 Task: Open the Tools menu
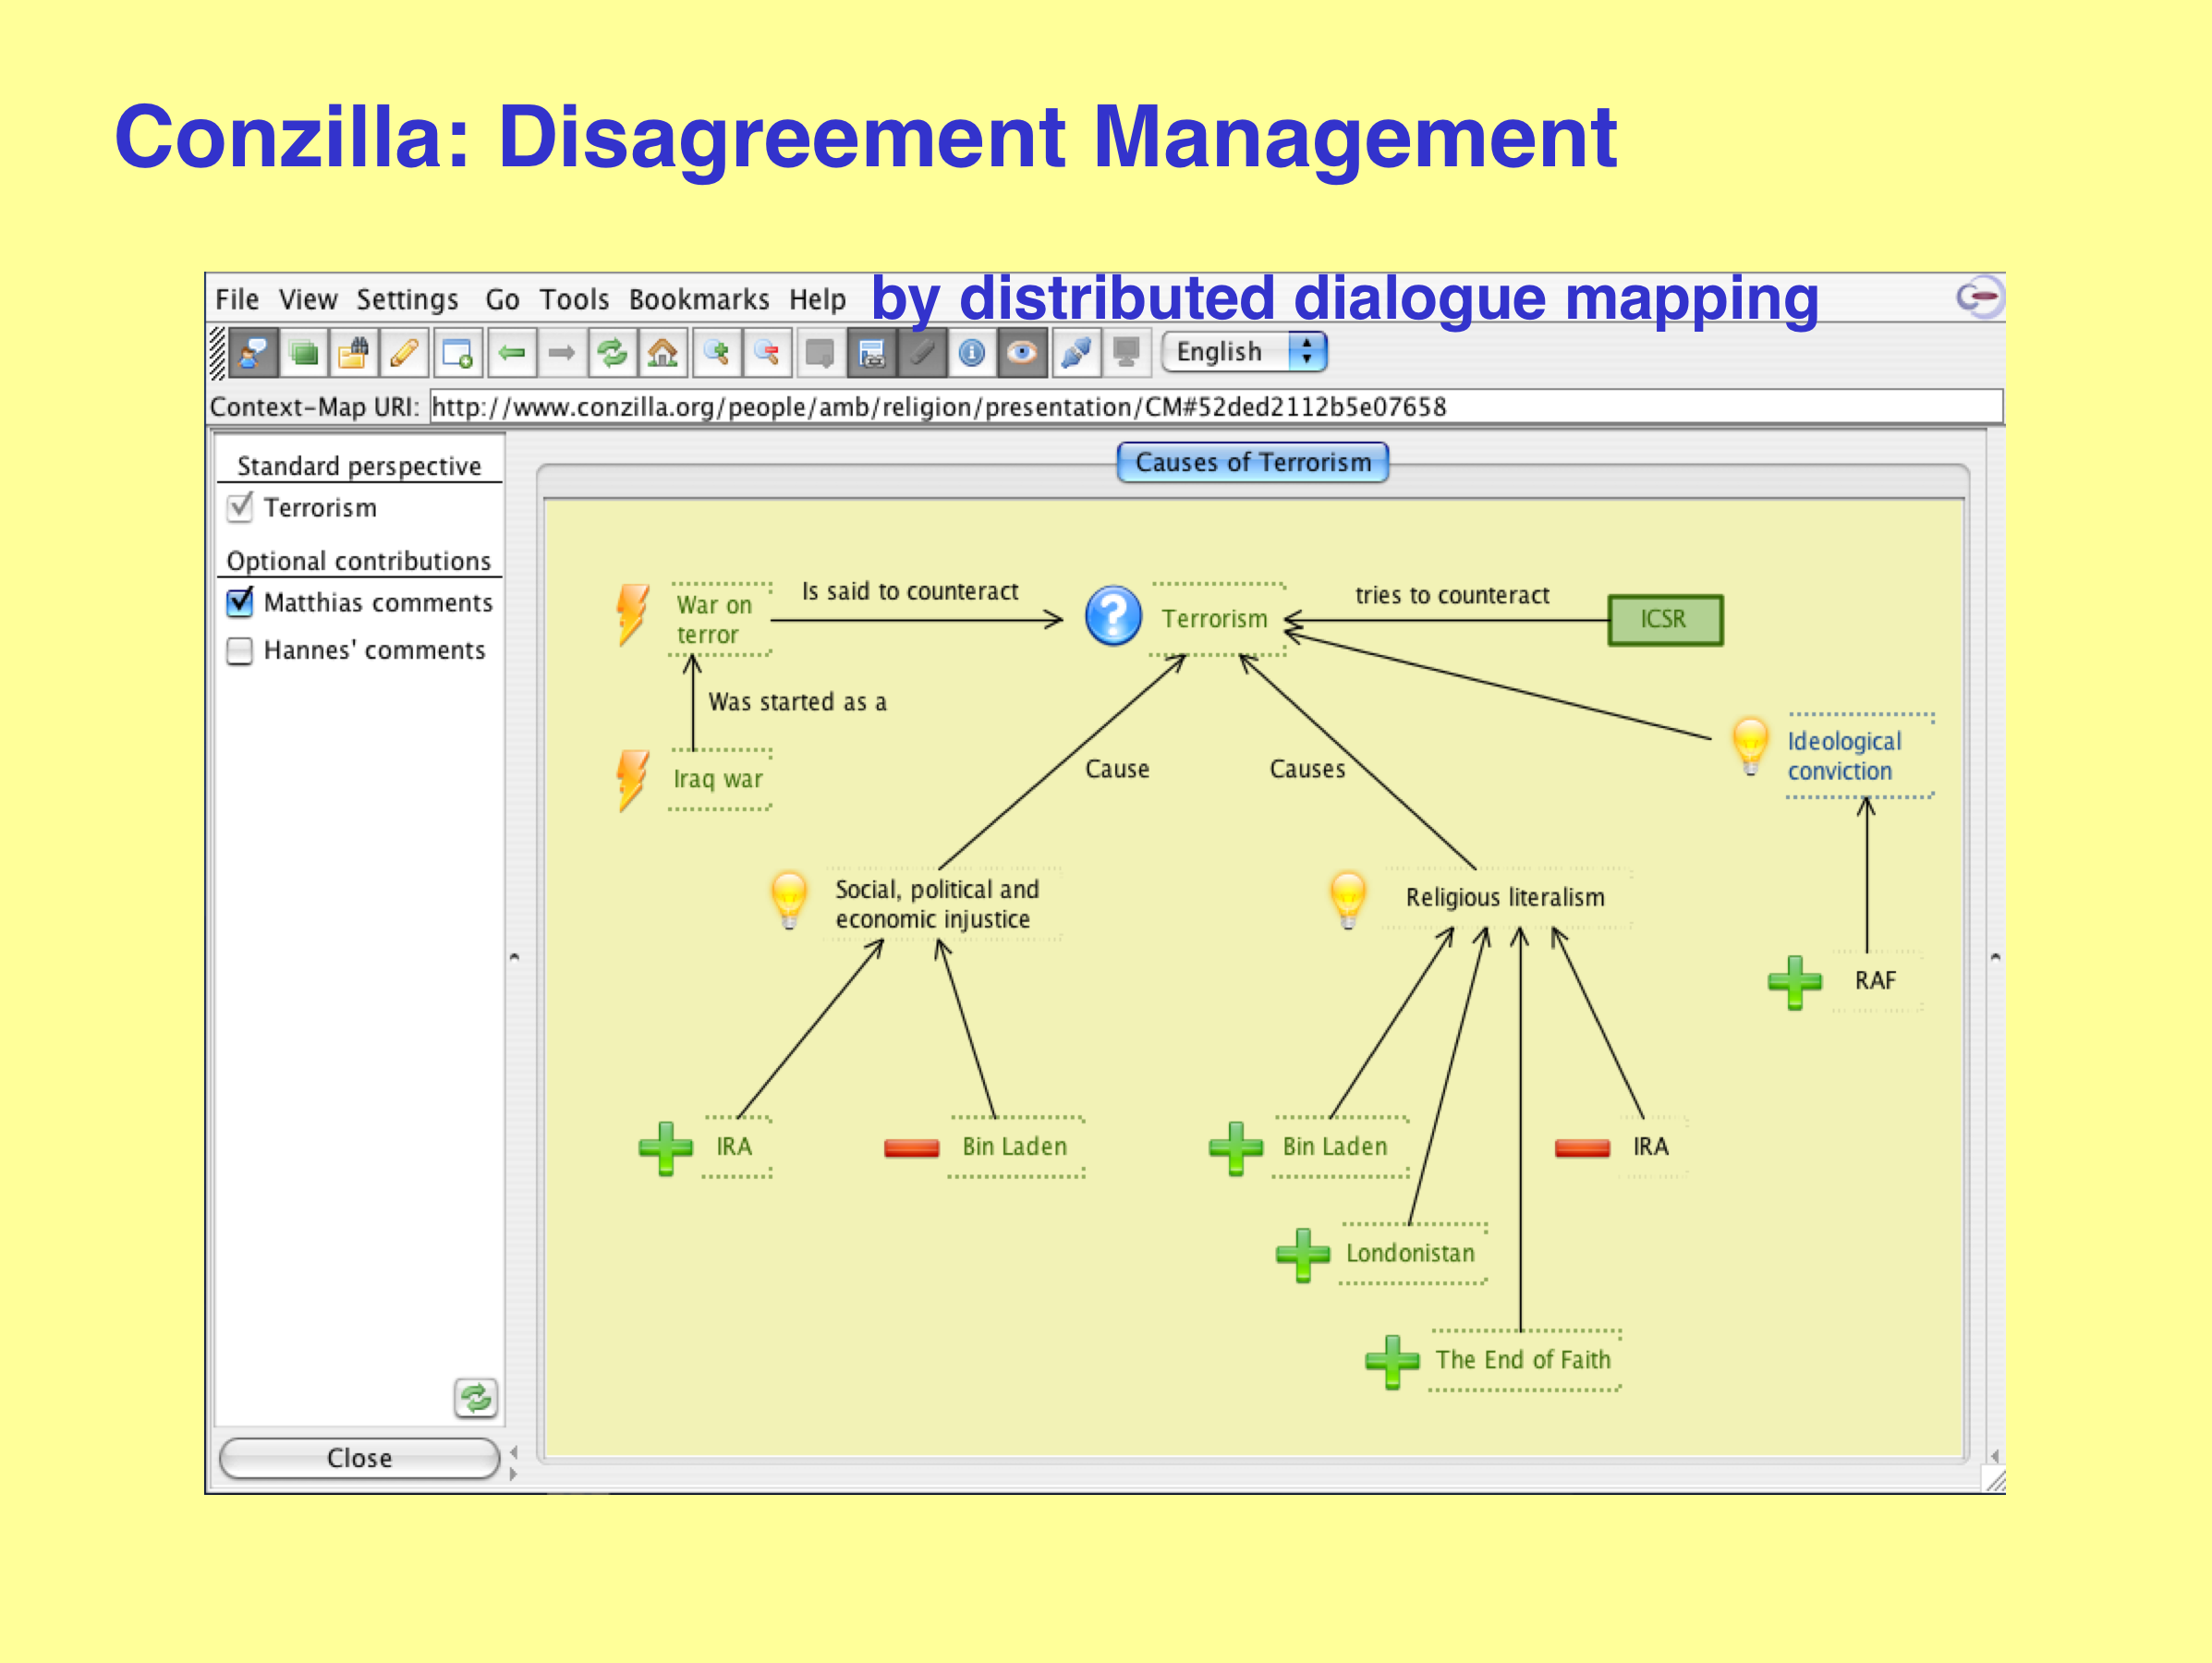pyautogui.click(x=574, y=299)
